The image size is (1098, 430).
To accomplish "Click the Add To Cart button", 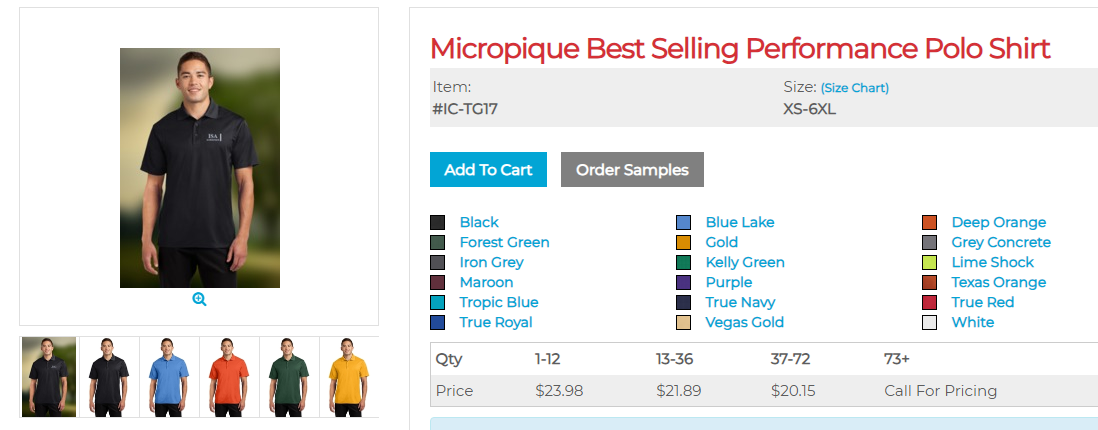I will pos(488,170).
